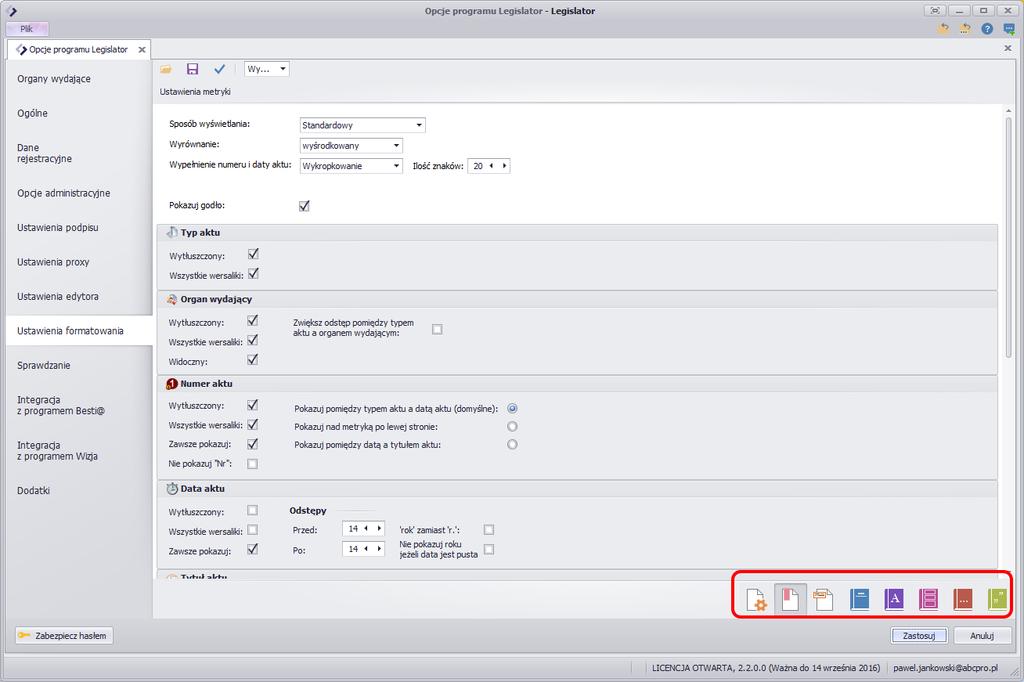Image resolution: width=1024 pixels, height=682 pixels.
Task: Switch to the Ogólne section
Action: click(33, 114)
